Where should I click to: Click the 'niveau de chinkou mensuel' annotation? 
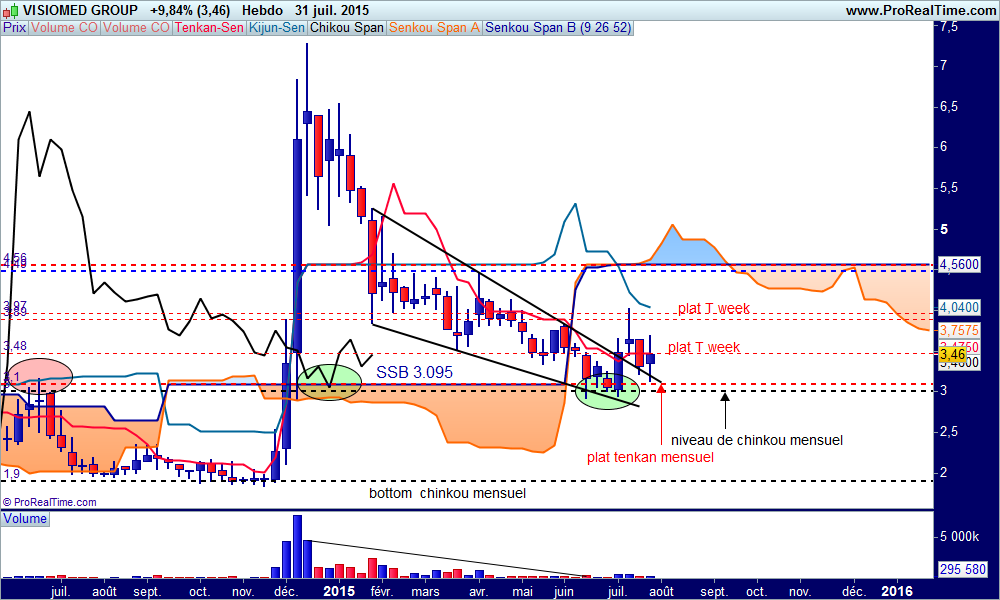tap(756, 440)
